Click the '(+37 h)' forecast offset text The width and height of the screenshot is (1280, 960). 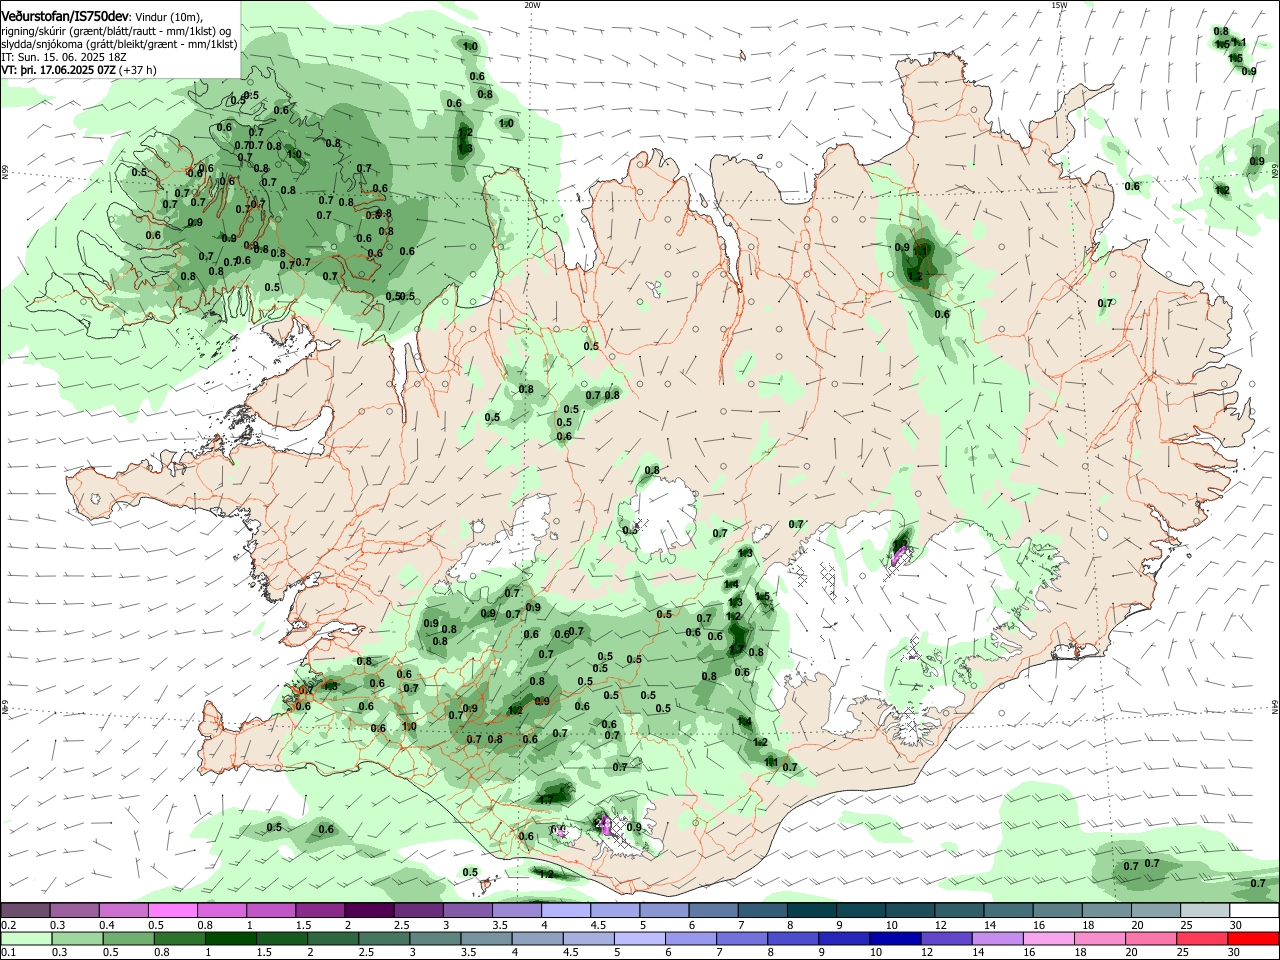point(137,71)
